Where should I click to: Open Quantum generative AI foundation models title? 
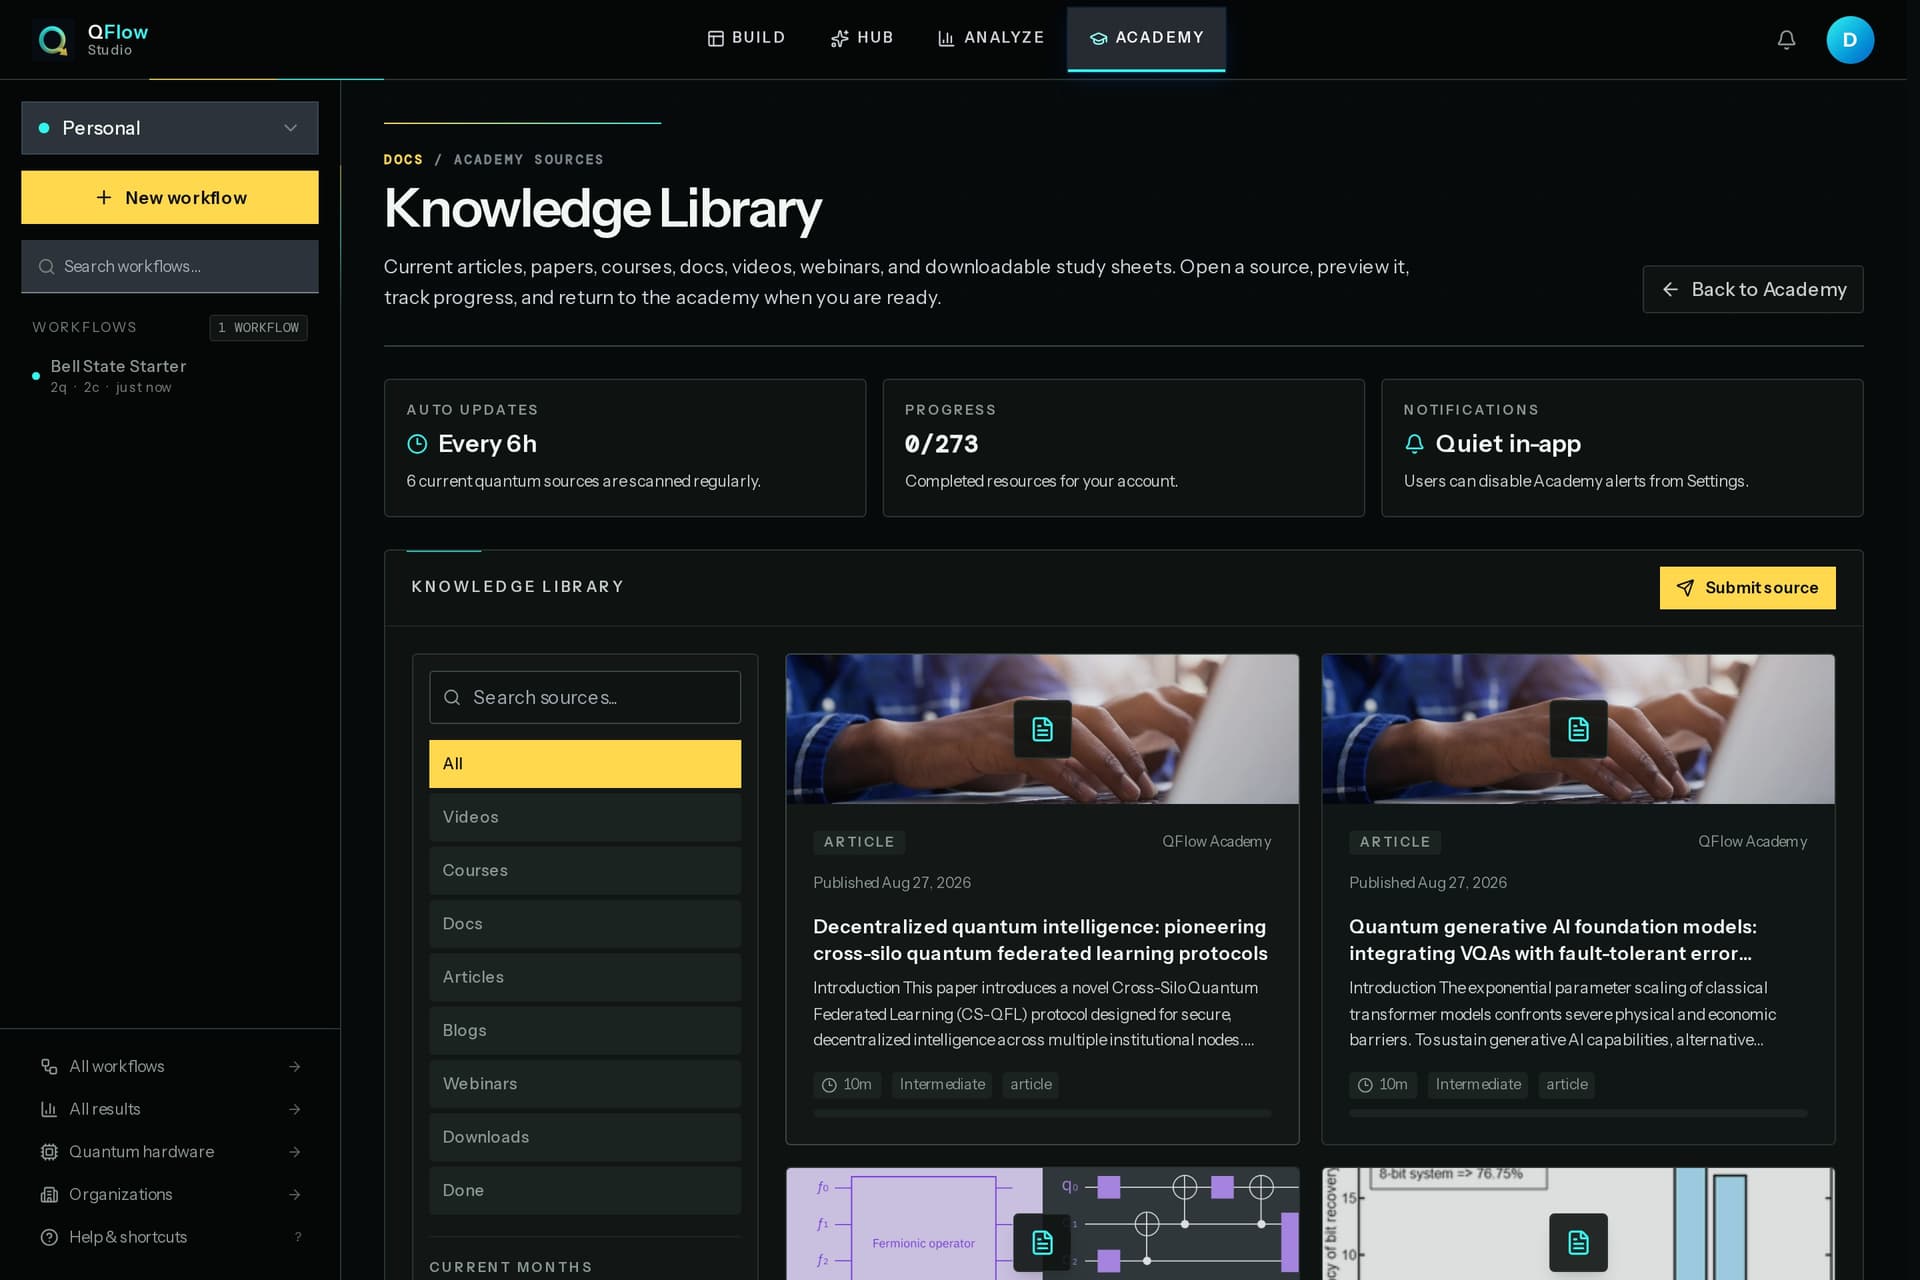coord(1552,940)
